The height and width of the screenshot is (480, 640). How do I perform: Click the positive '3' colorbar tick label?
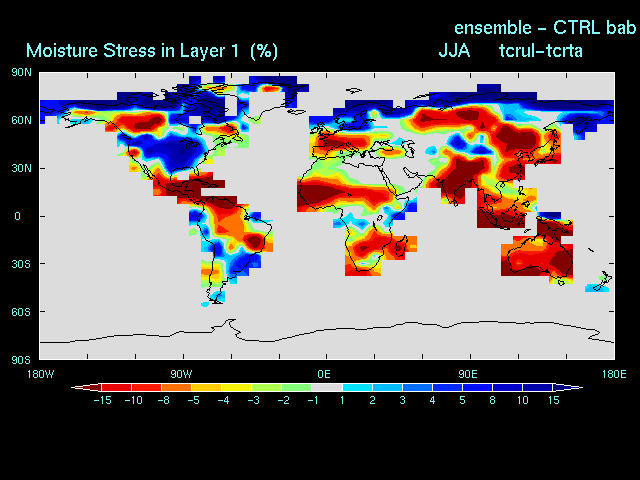click(x=402, y=400)
